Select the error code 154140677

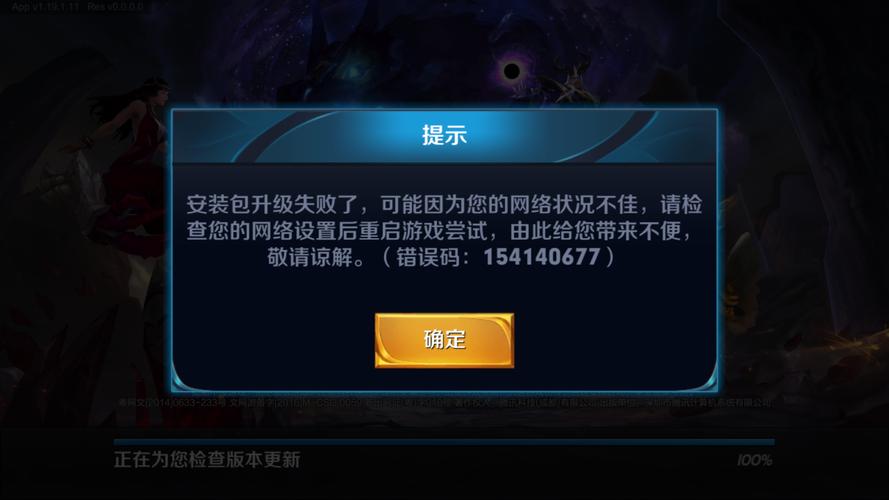pos(541,257)
